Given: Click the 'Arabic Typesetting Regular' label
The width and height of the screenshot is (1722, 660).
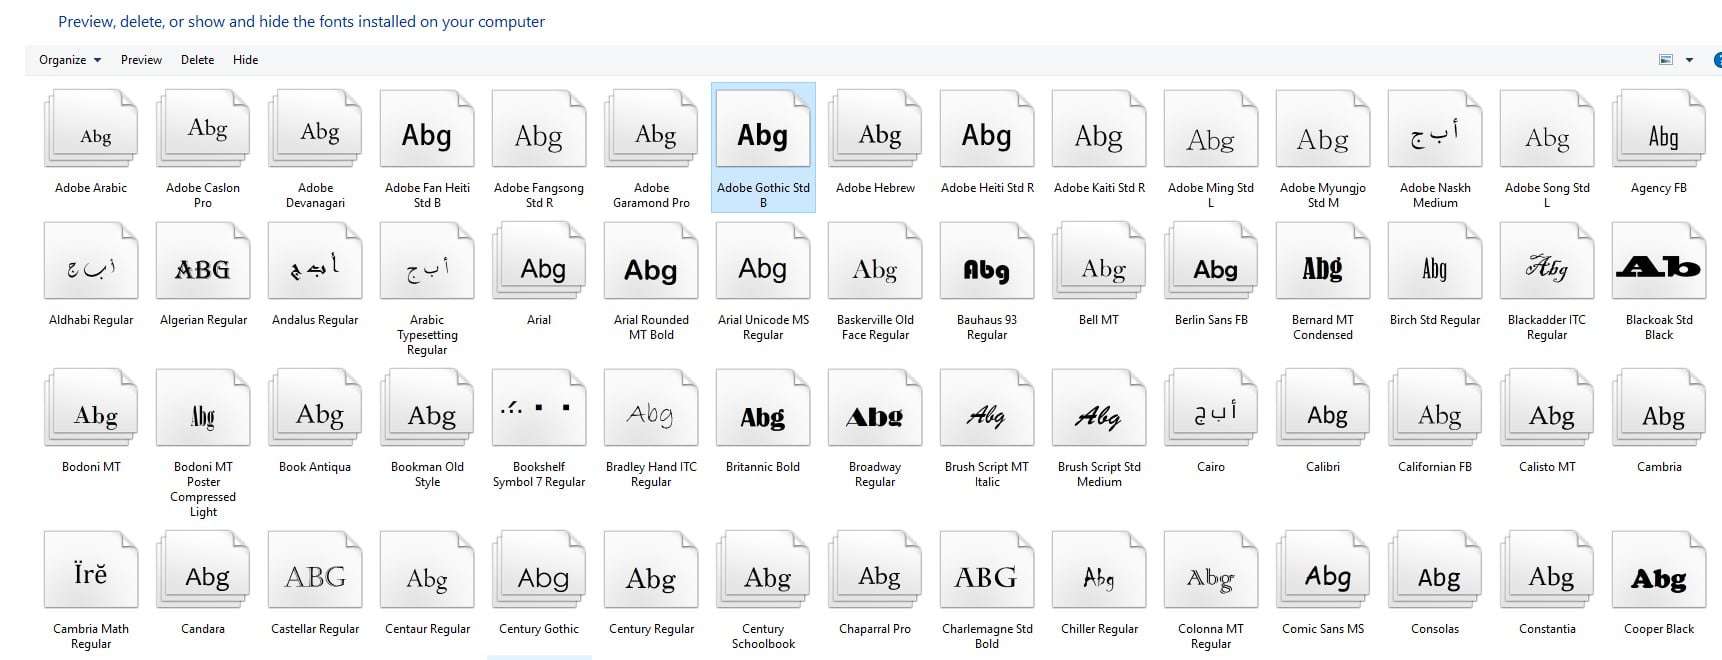Looking at the screenshot, I should coord(427,335).
